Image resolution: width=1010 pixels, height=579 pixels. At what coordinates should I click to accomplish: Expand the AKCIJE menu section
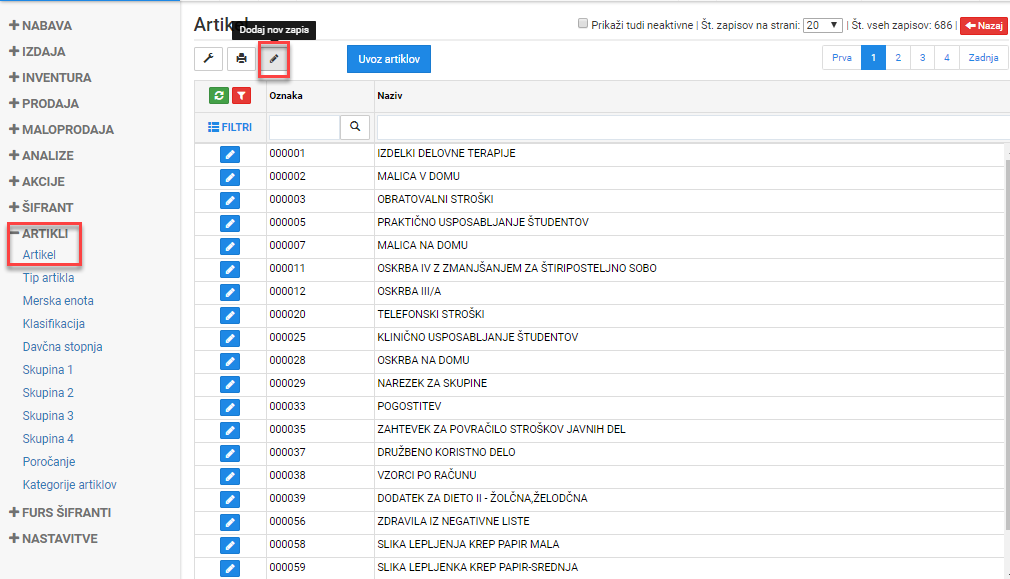point(37,182)
